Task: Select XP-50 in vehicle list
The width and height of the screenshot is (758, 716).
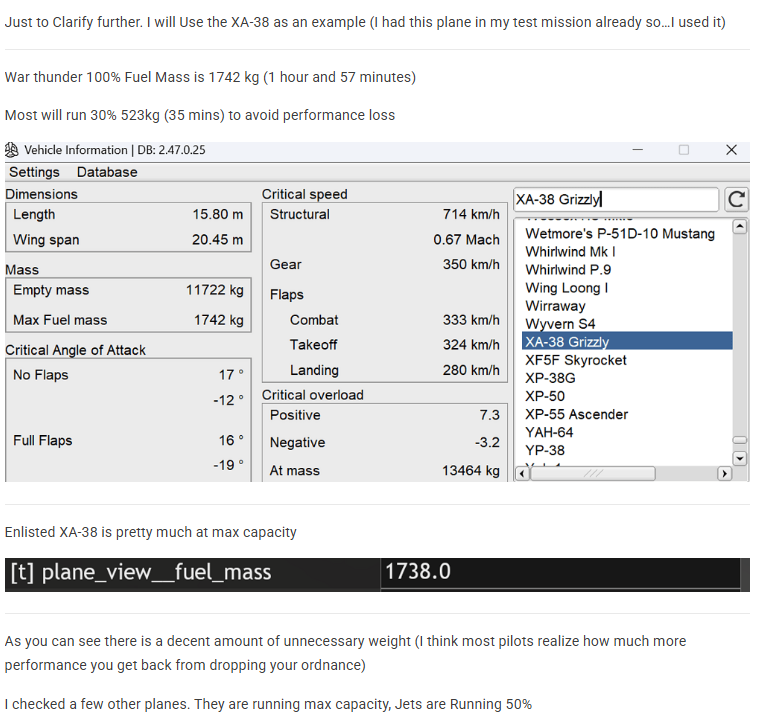Action: coord(545,396)
